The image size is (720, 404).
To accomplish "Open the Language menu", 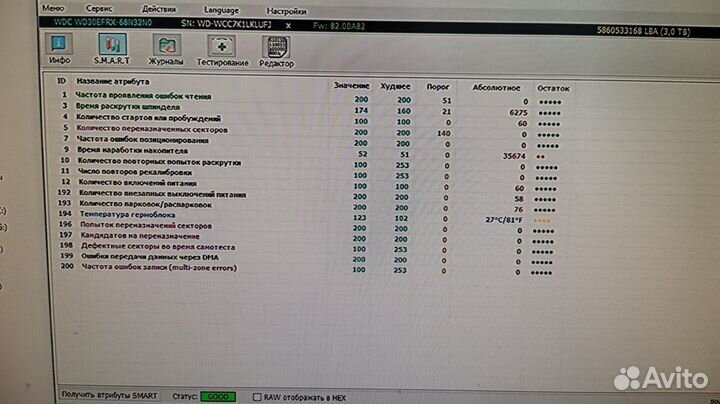I will [x=221, y=10].
